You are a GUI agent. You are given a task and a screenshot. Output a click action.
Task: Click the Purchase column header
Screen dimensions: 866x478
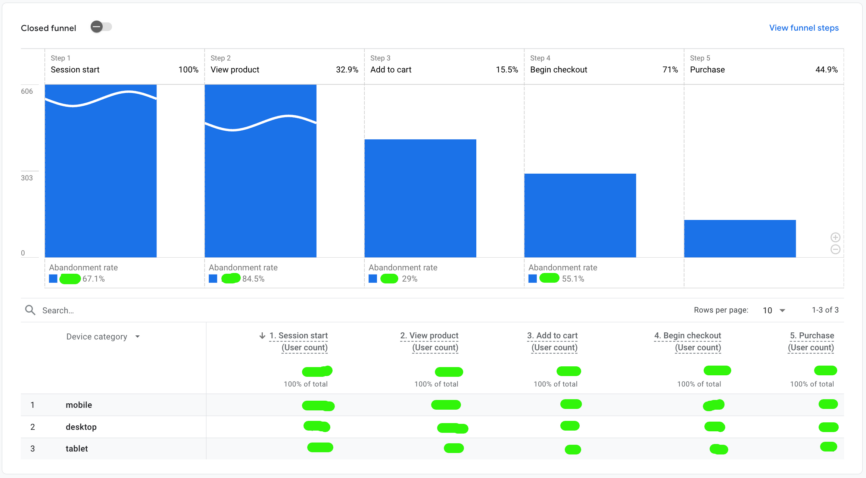(x=812, y=336)
